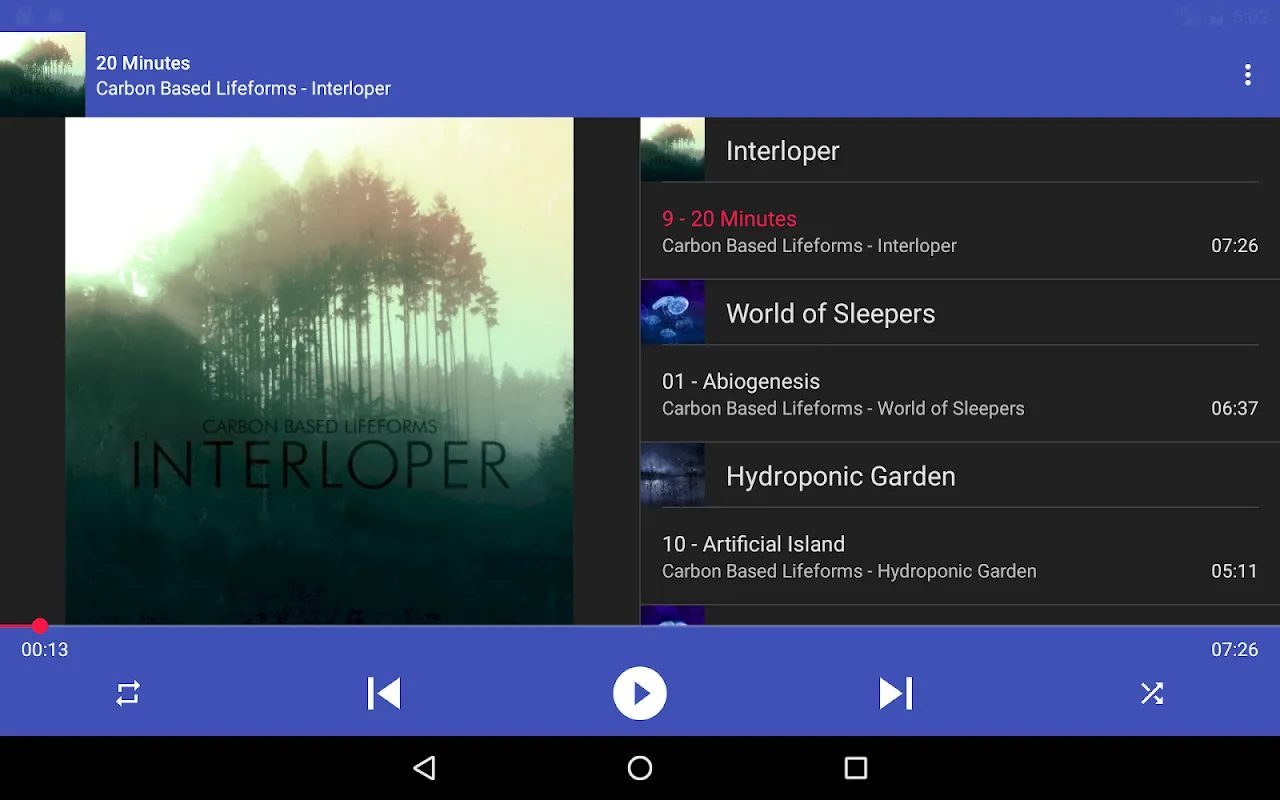Open the three-dot overflow menu

tap(1247, 75)
